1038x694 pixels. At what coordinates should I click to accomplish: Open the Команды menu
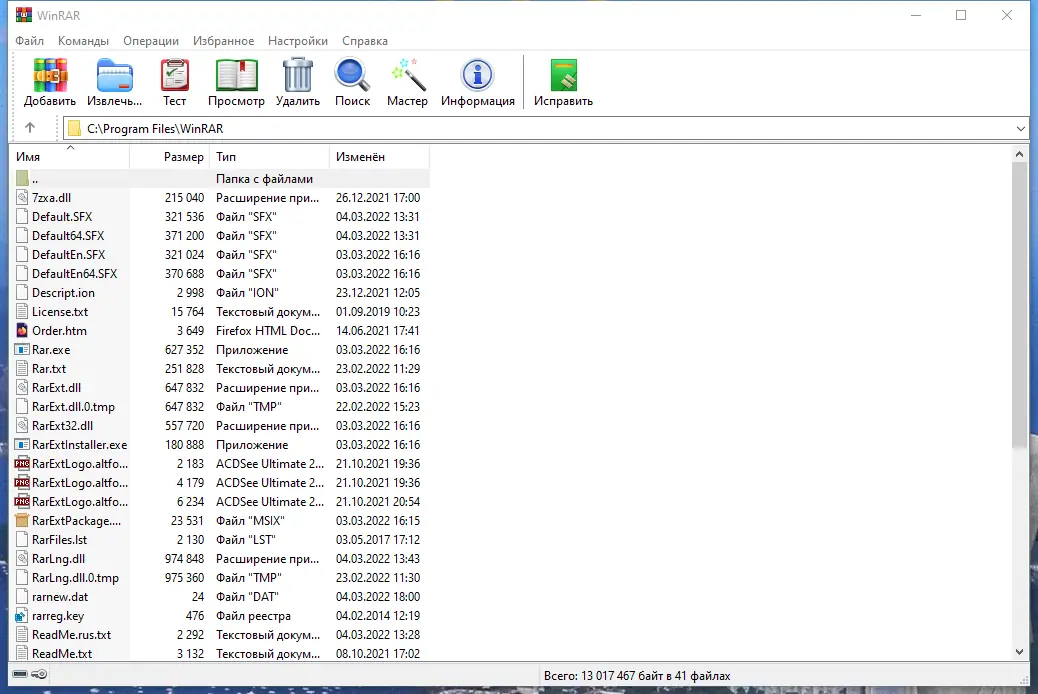tap(83, 41)
